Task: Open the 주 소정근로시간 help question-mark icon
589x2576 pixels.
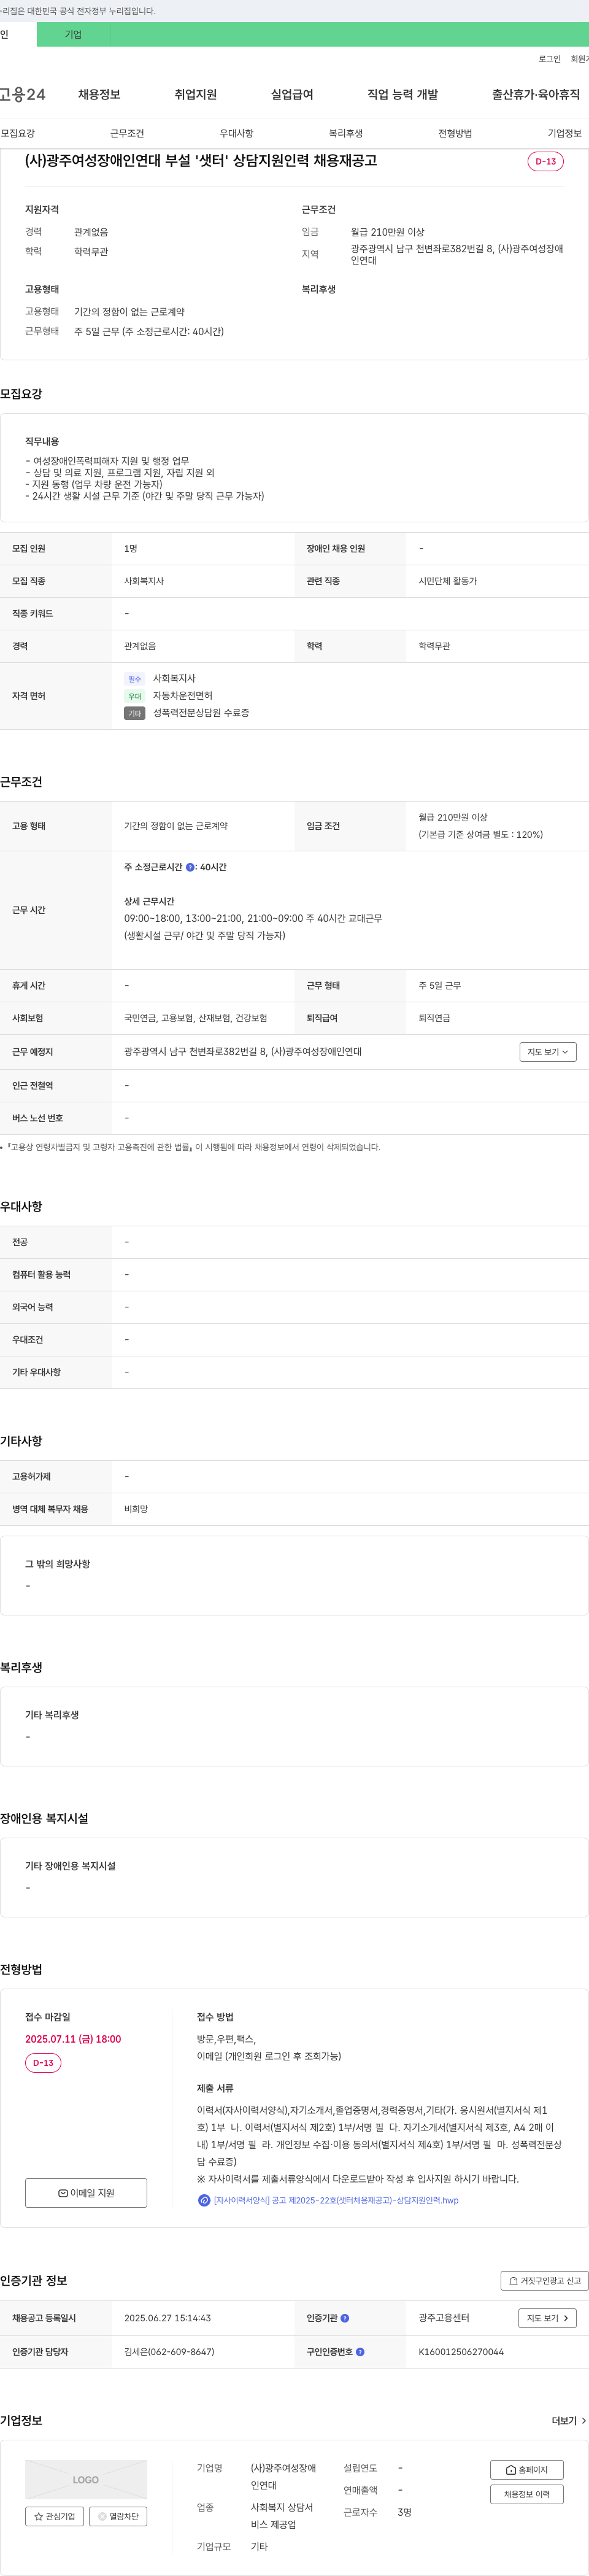Action: click(x=190, y=868)
